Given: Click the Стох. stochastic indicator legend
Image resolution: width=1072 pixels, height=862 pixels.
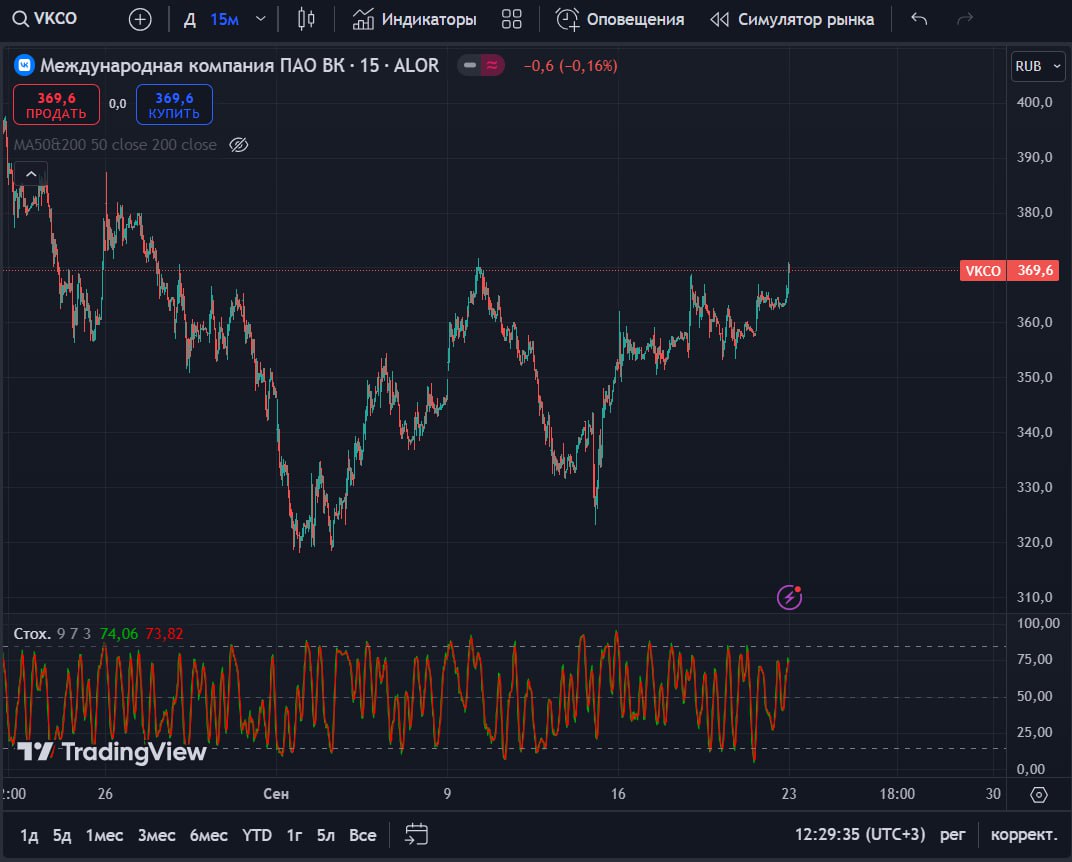Looking at the screenshot, I should click(x=32, y=634).
